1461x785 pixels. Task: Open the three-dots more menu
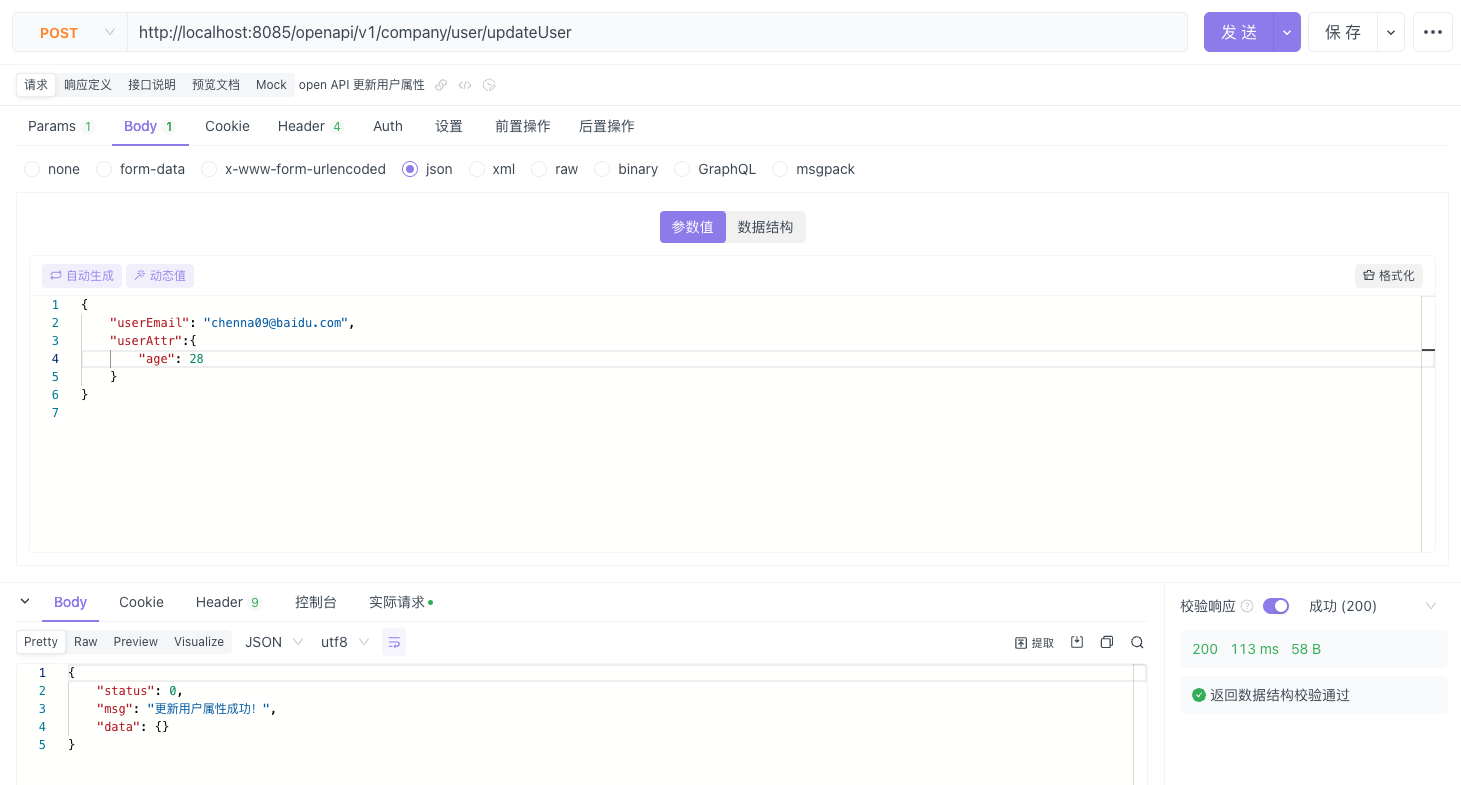pyautogui.click(x=1433, y=32)
